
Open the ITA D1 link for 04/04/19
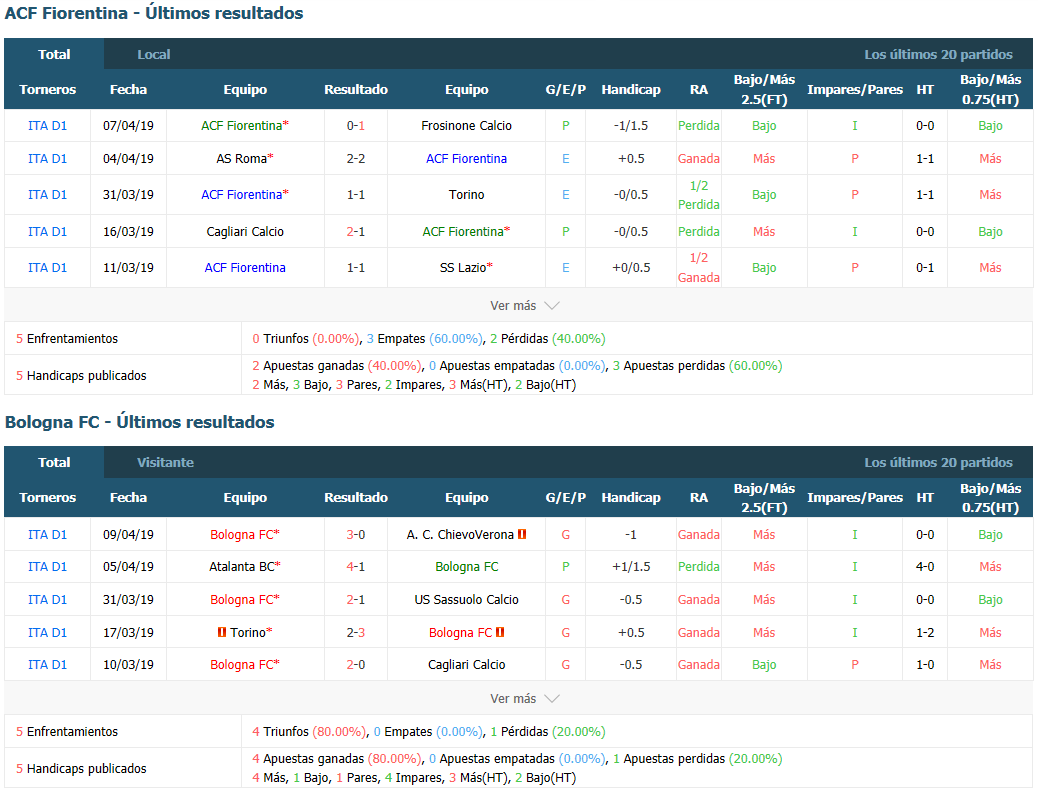click(x=48, y=158)
